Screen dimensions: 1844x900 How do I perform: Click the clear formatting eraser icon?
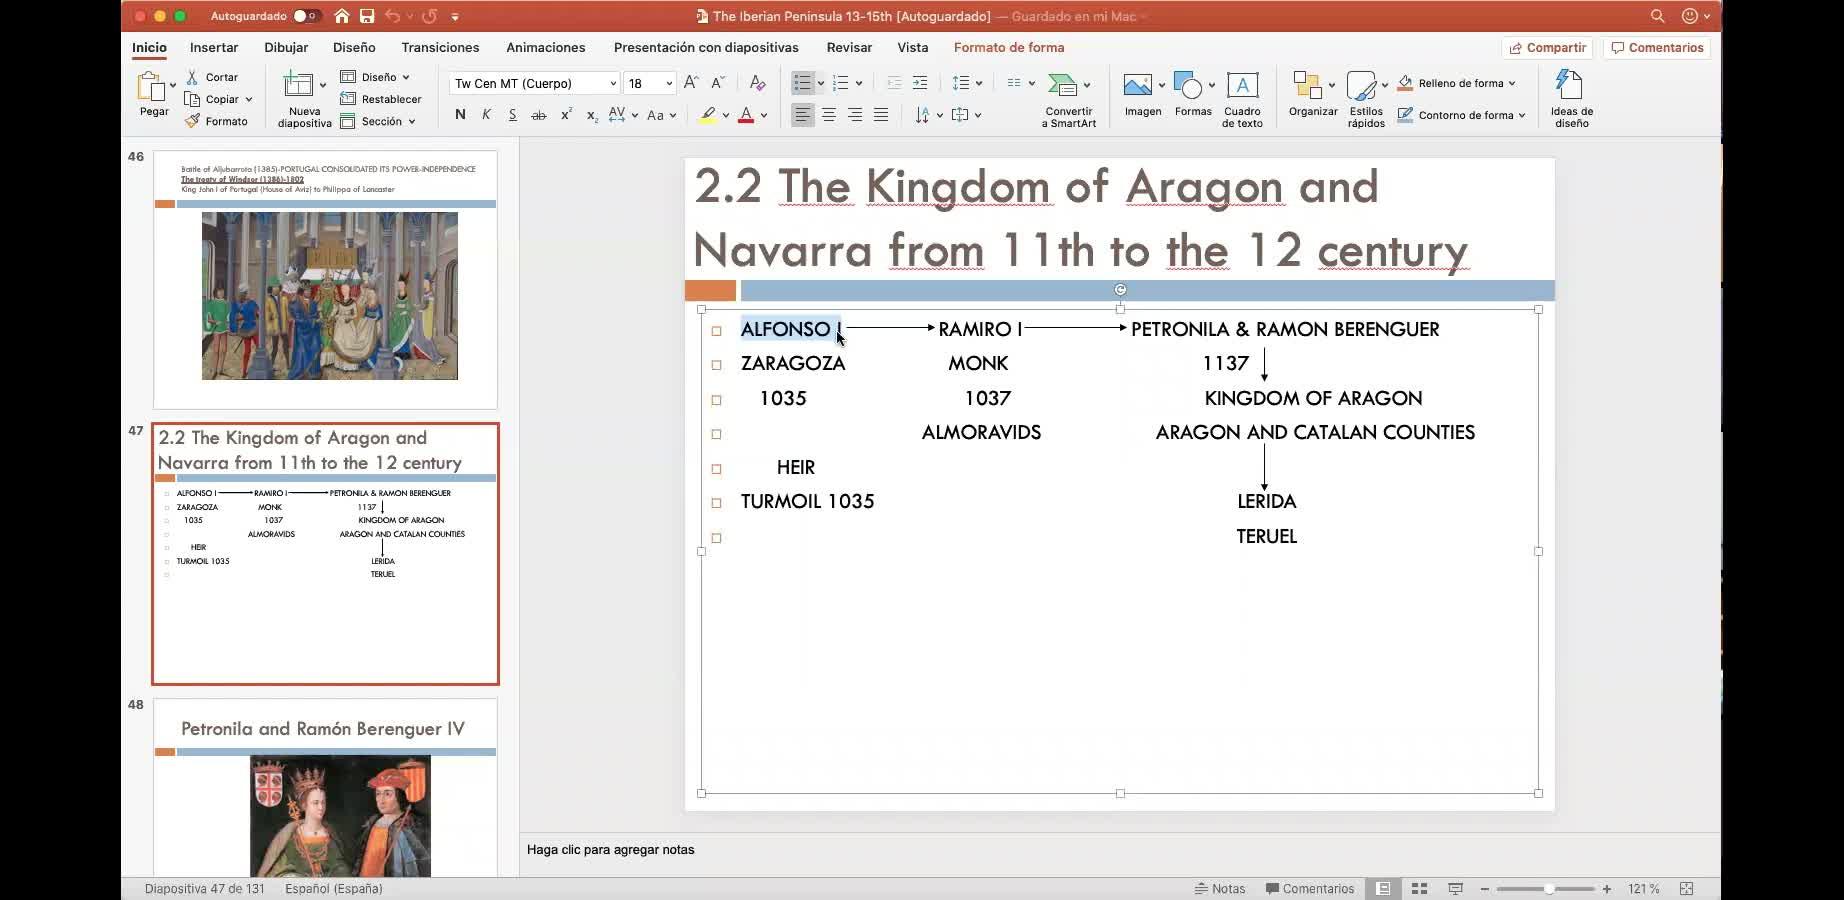(757, 83)
